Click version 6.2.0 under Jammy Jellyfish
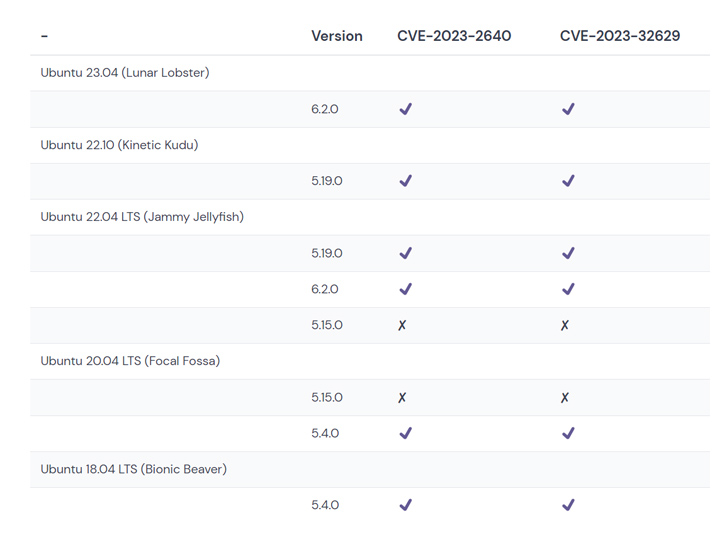The height and width of the screenshot is (552, 728). coord(325,289)
